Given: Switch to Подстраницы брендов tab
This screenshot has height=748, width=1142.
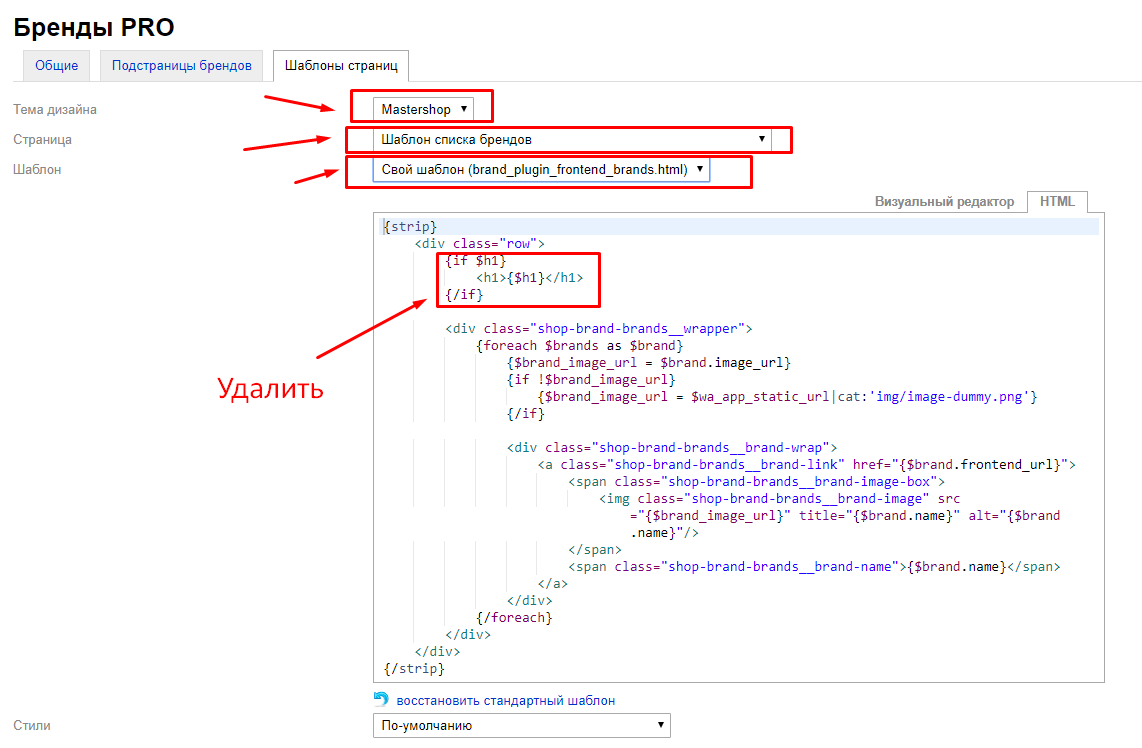Looking at the screenshot, I should (182, 66).
